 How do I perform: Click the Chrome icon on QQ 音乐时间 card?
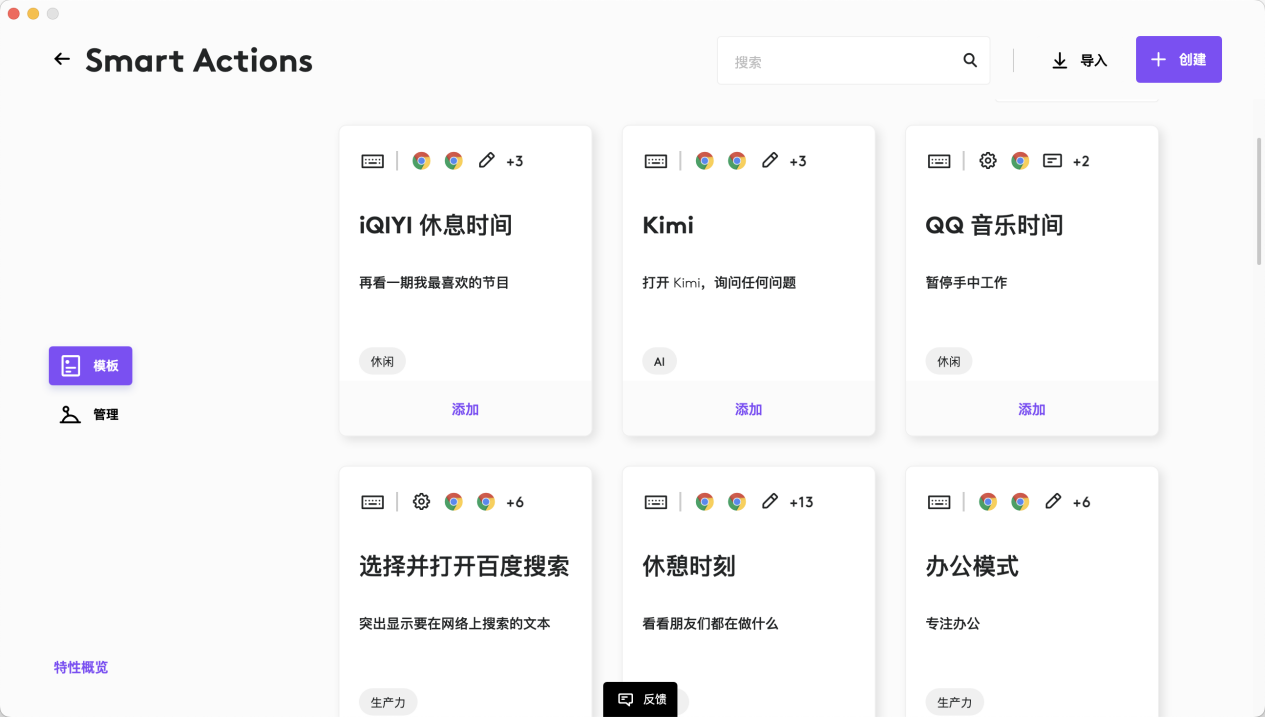pyautogui.click(x=1020, y=161)
